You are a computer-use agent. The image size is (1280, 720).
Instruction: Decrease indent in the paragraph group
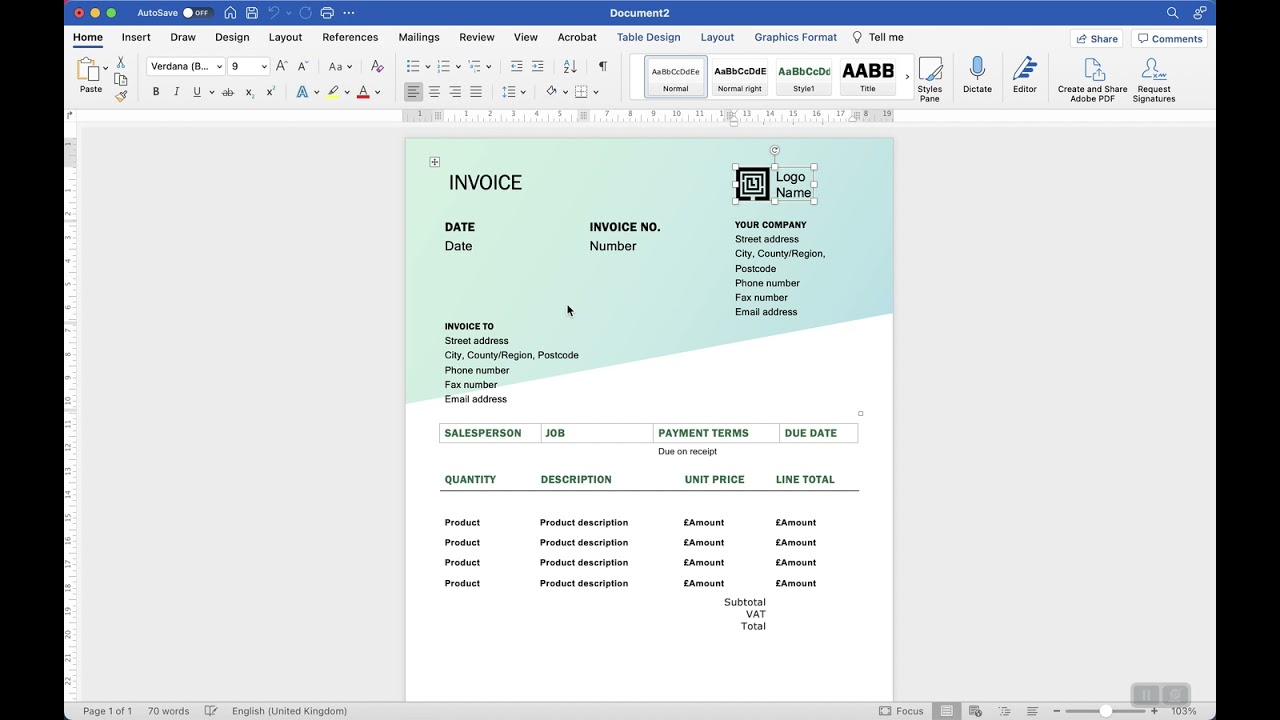516,66
